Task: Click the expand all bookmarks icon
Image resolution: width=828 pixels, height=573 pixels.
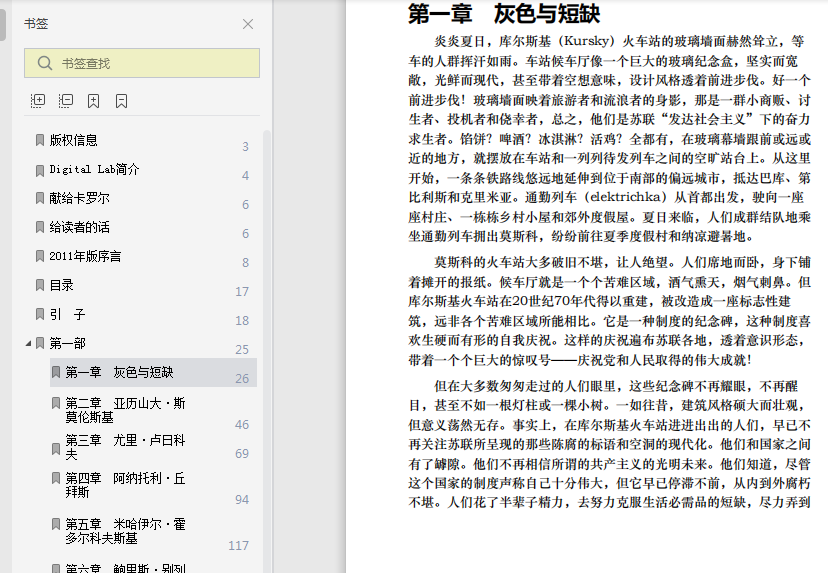Action: pyautogui.click(x=38, y=100)
